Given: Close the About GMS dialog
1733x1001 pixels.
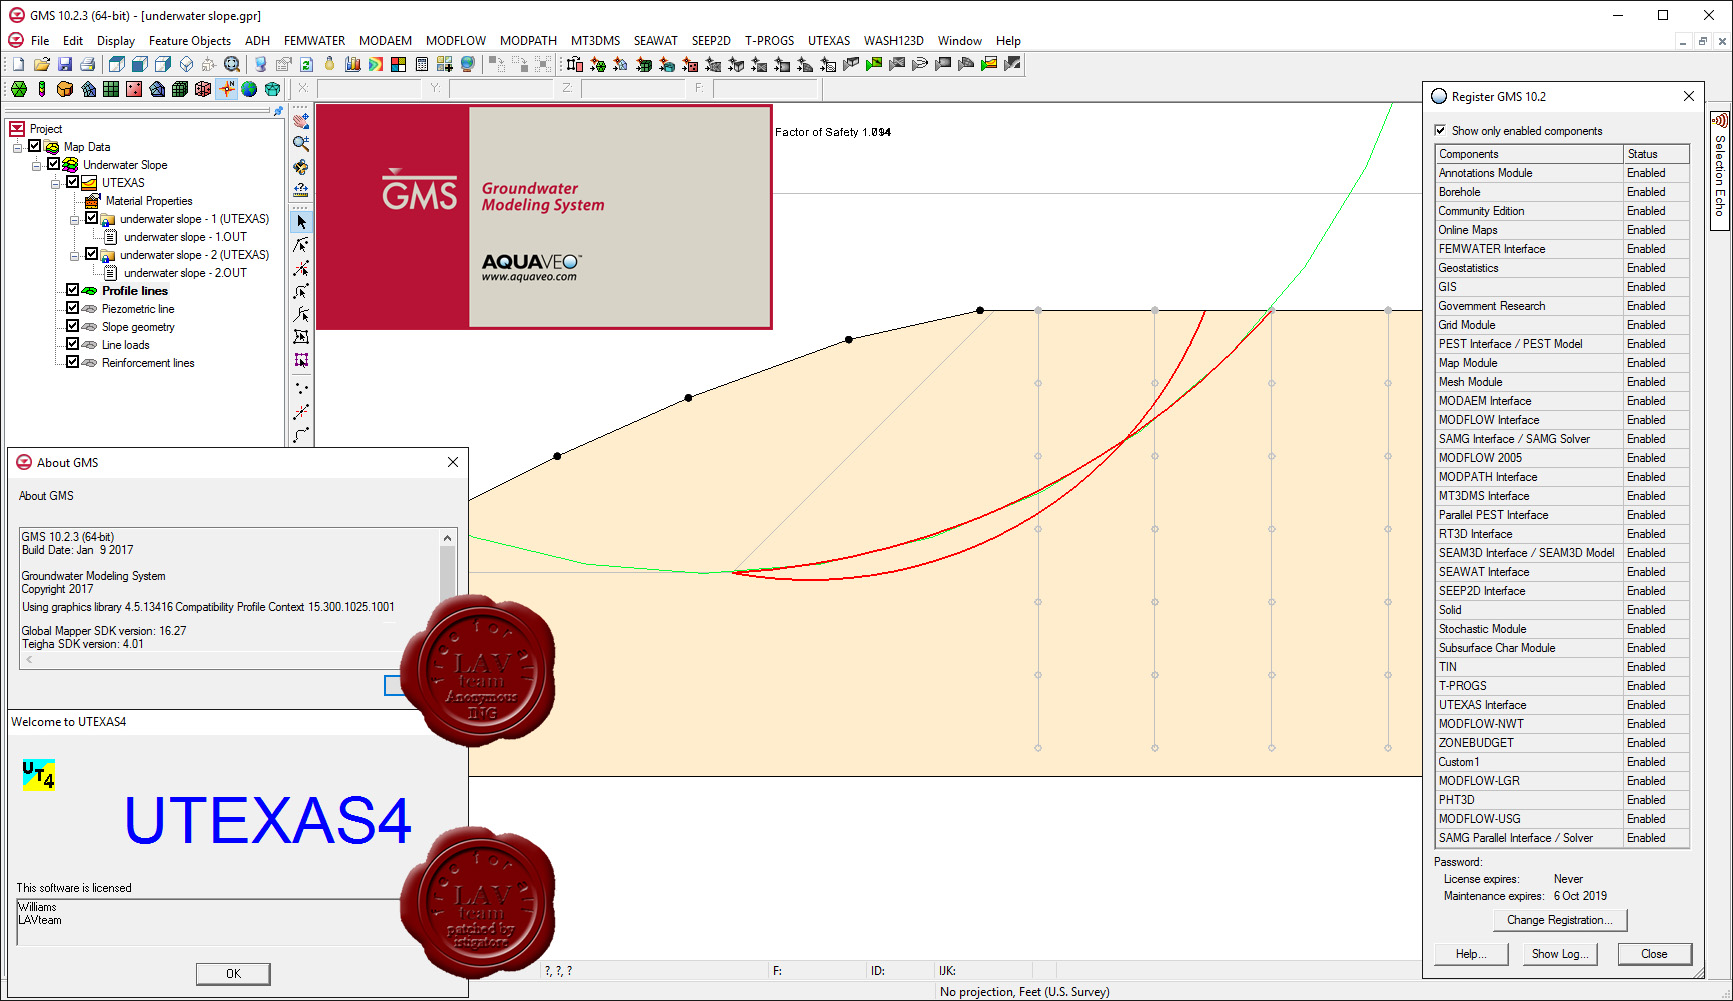Looking at the screenshot, I should coord(453,462).
